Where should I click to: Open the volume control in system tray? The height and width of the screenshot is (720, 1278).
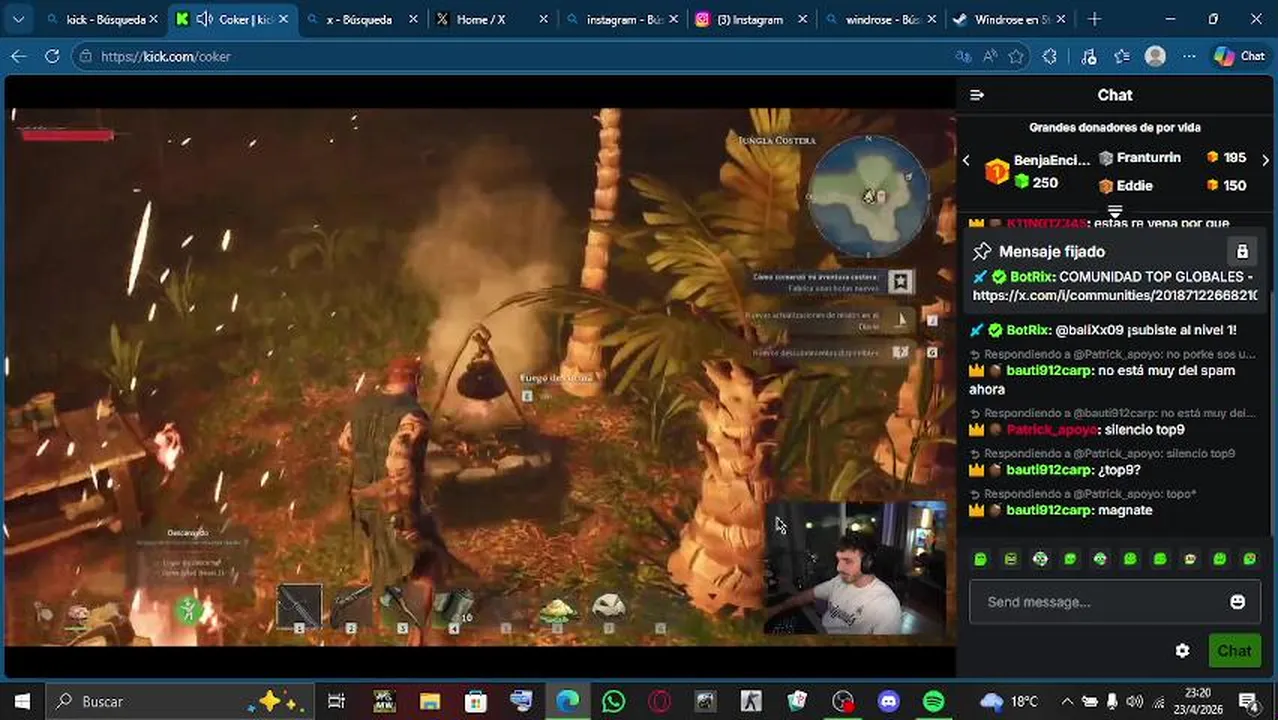[1134, 701]
